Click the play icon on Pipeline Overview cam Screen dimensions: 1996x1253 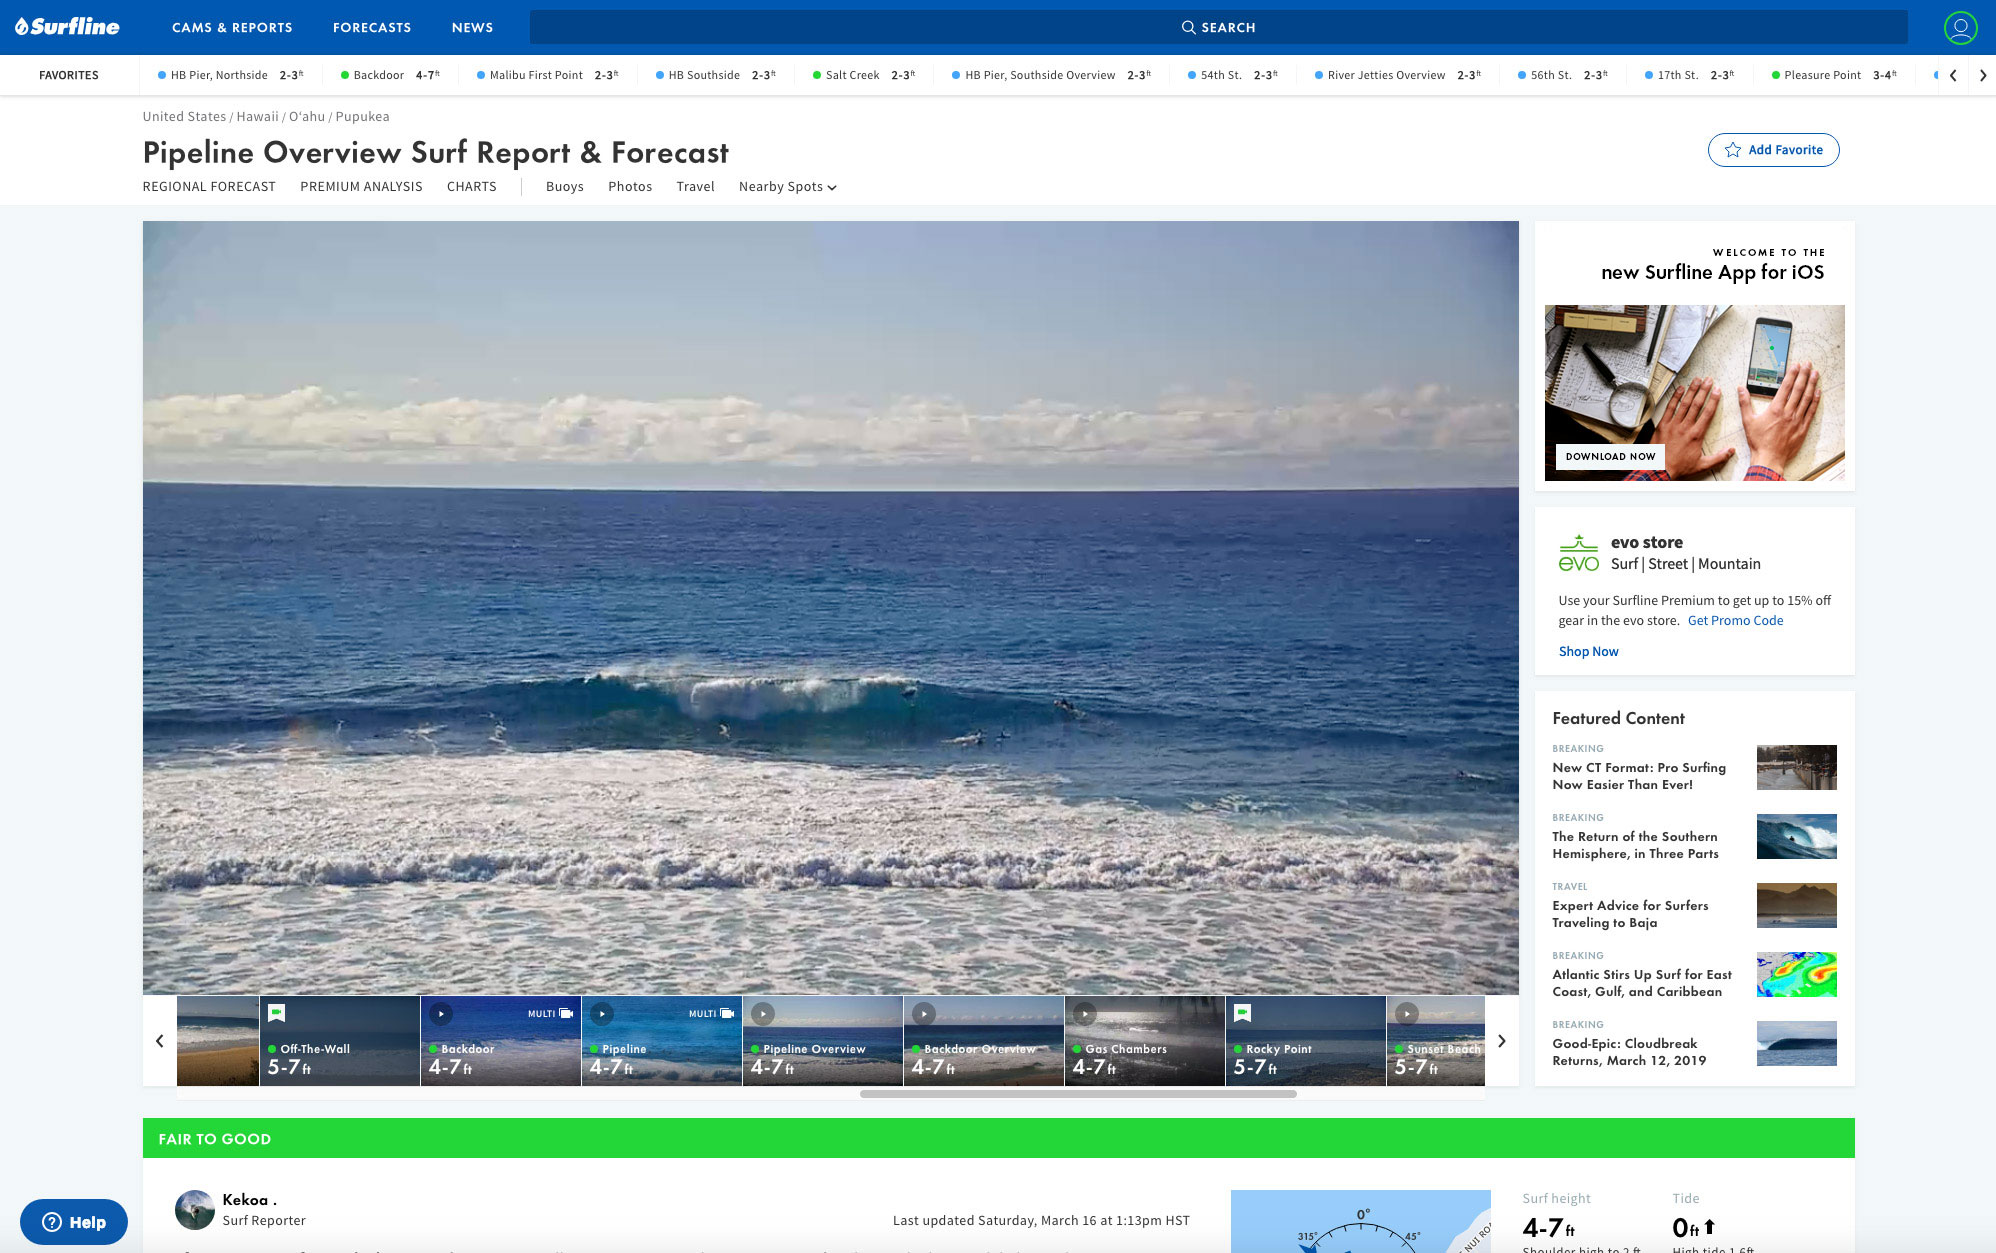pyautogui.click(x=763, y=1012)
